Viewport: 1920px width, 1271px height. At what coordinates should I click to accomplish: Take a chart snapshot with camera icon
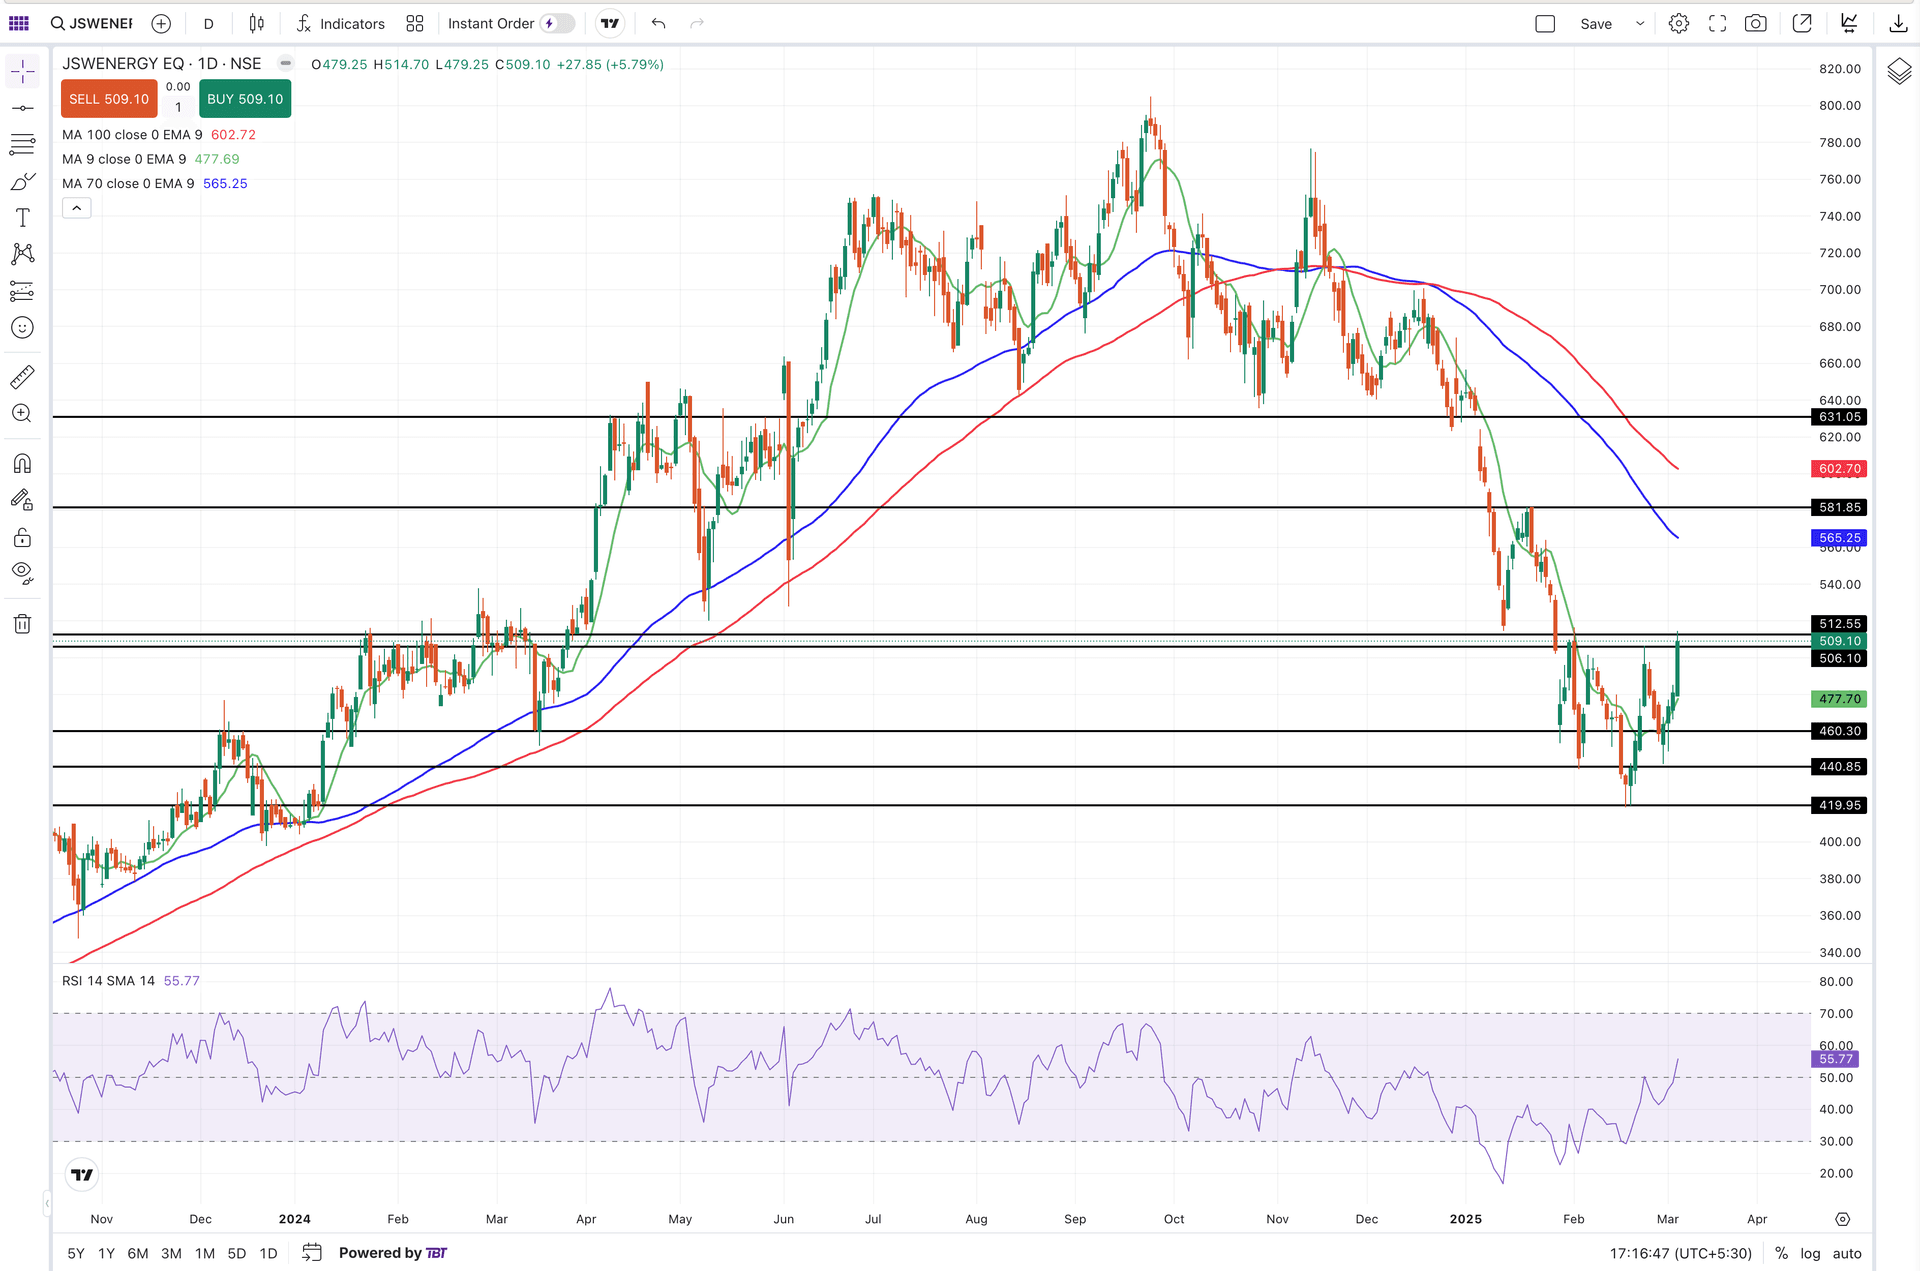pos(1755,23)
